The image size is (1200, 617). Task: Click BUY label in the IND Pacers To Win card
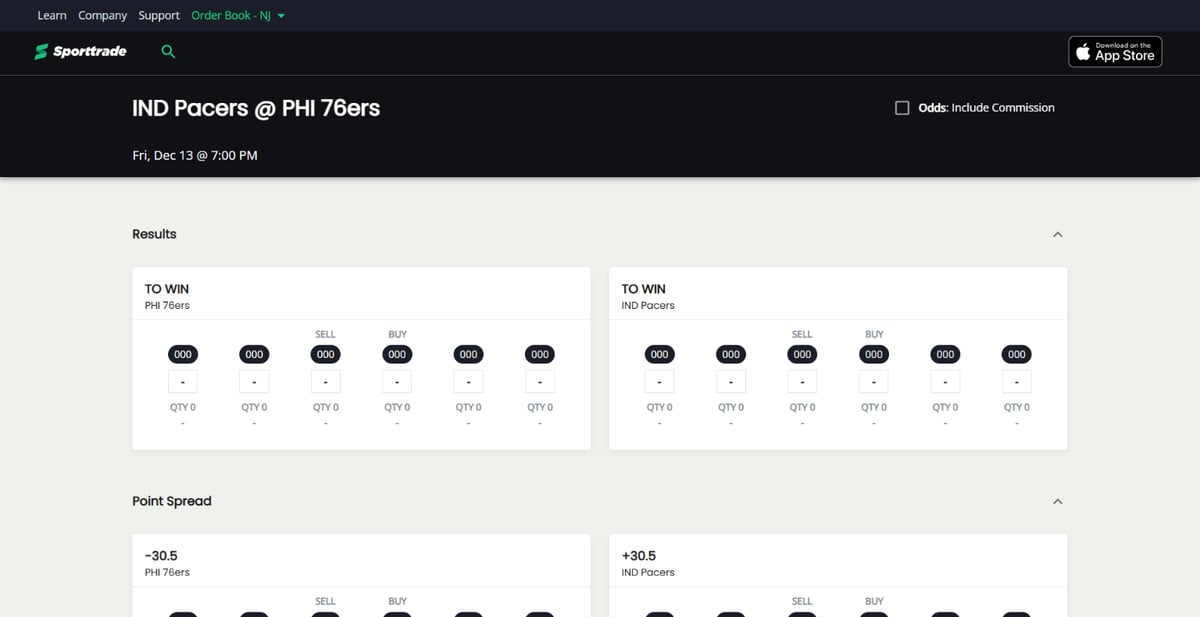(x=874, y=334)
